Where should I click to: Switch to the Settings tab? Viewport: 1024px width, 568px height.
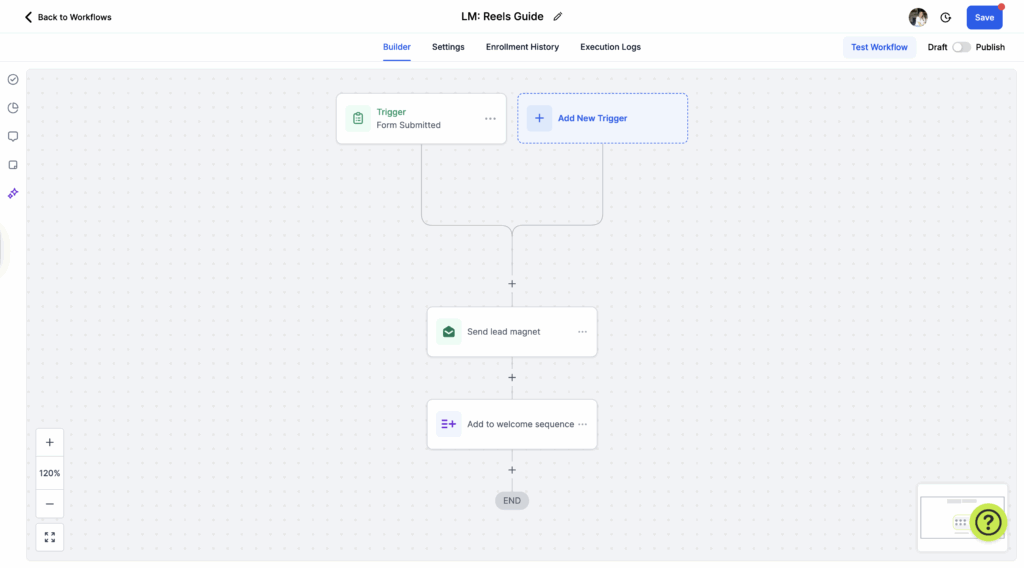pyautogui.click(x=448, y=47)
